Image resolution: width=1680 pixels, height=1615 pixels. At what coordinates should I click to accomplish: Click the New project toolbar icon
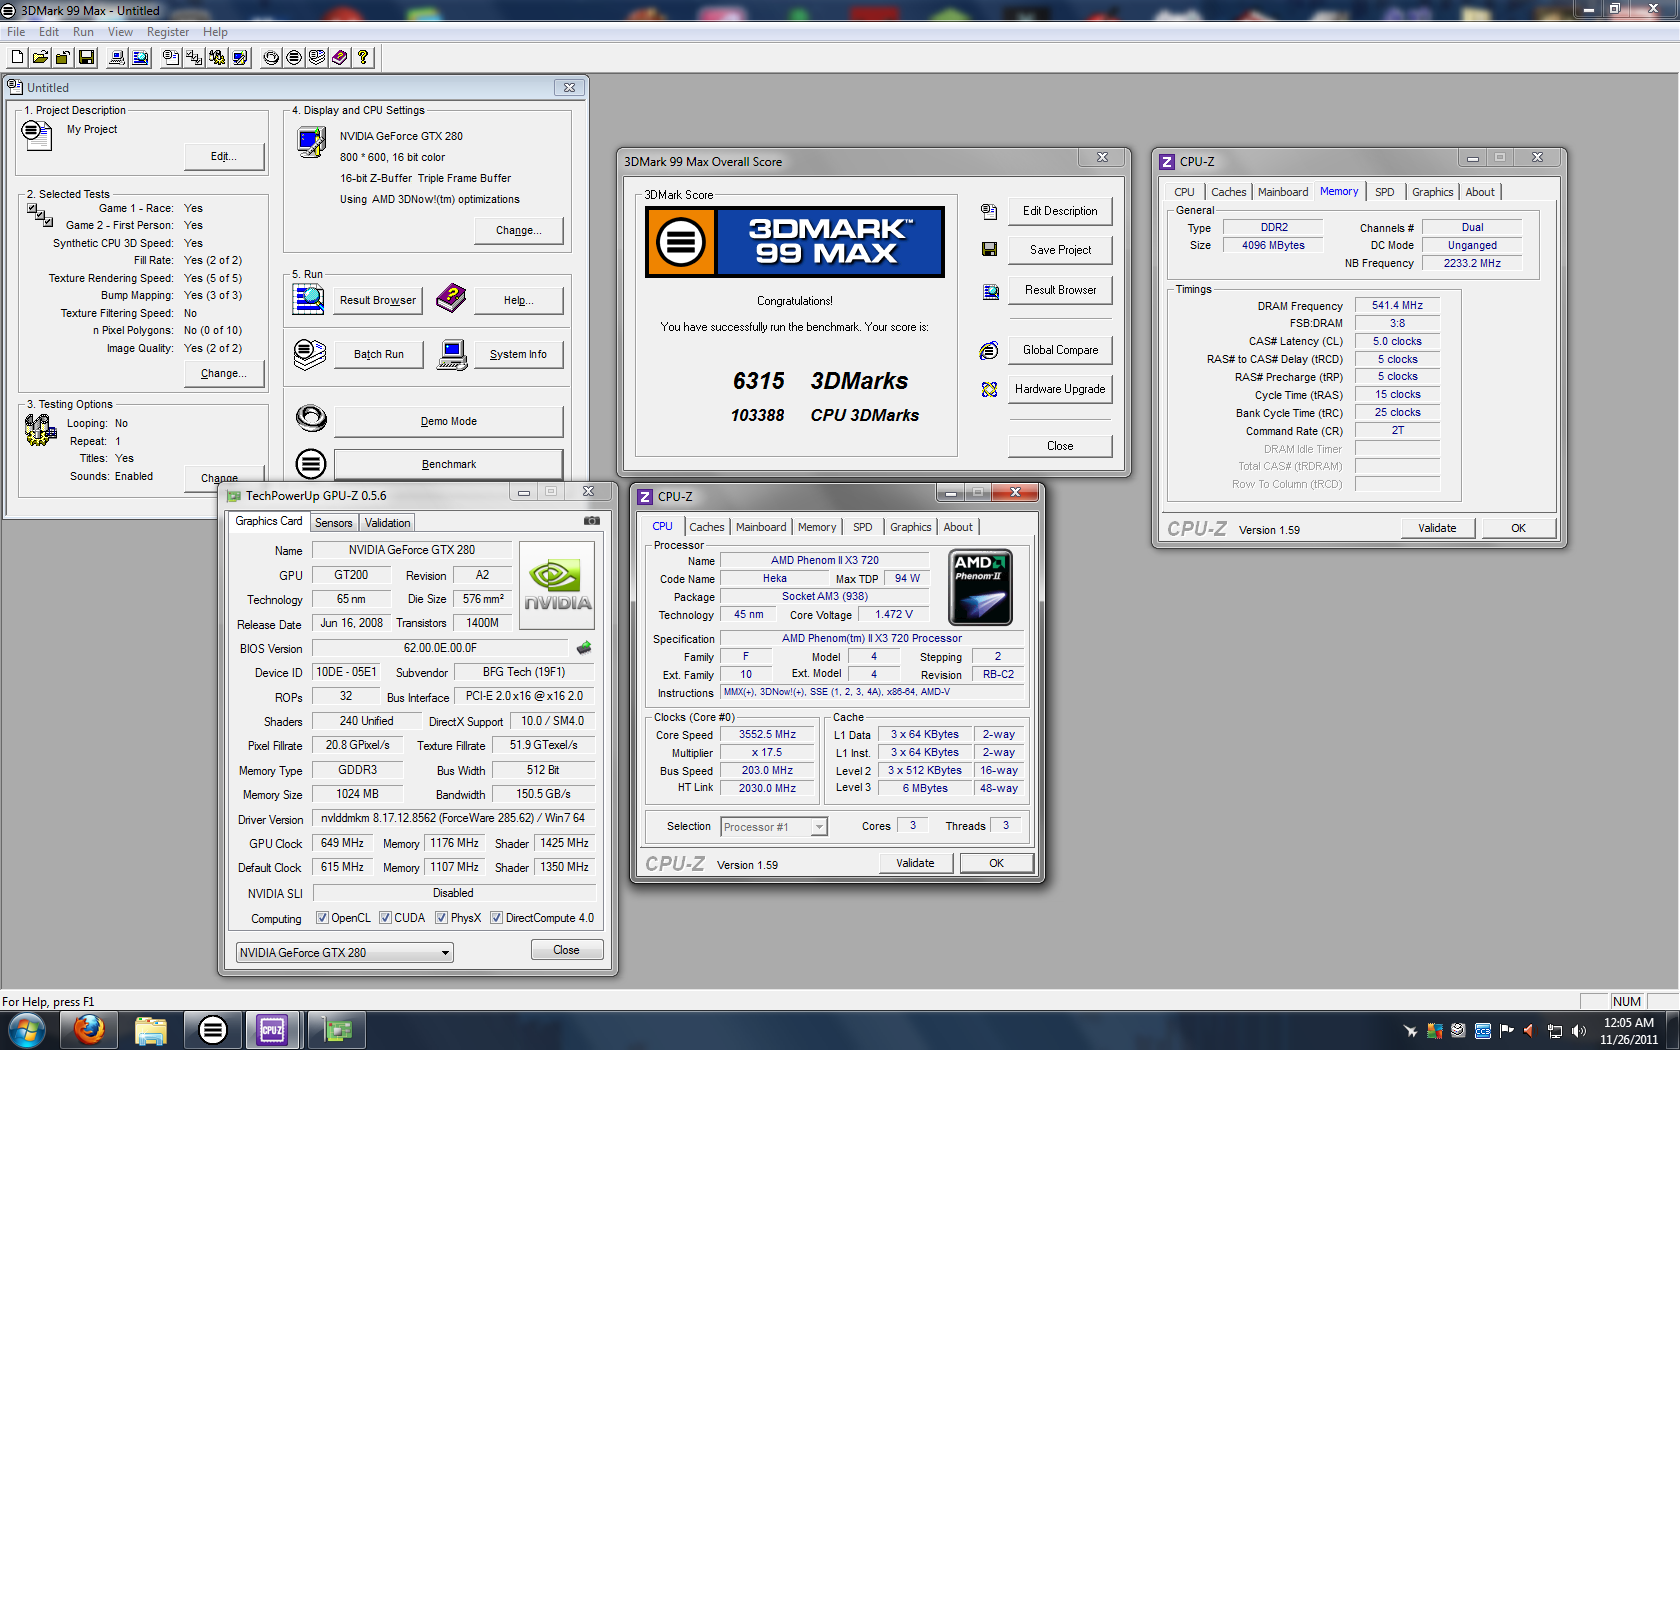click(x=17, y=58)
